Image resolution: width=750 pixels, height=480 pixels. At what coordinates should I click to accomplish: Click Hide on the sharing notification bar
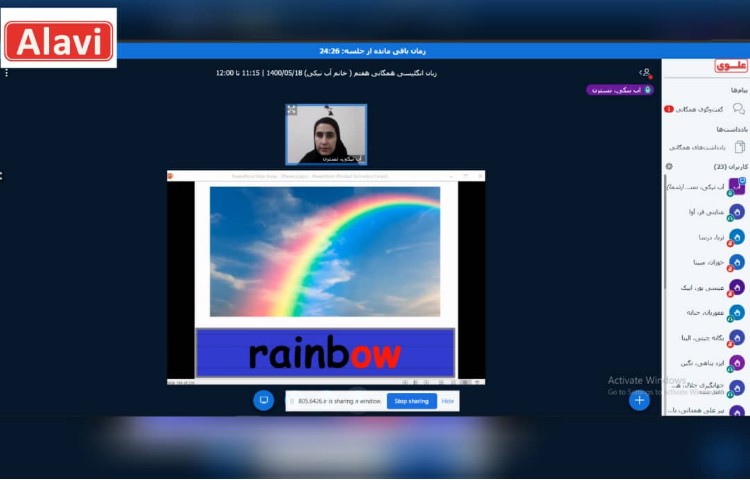click(x=448, y=401)
